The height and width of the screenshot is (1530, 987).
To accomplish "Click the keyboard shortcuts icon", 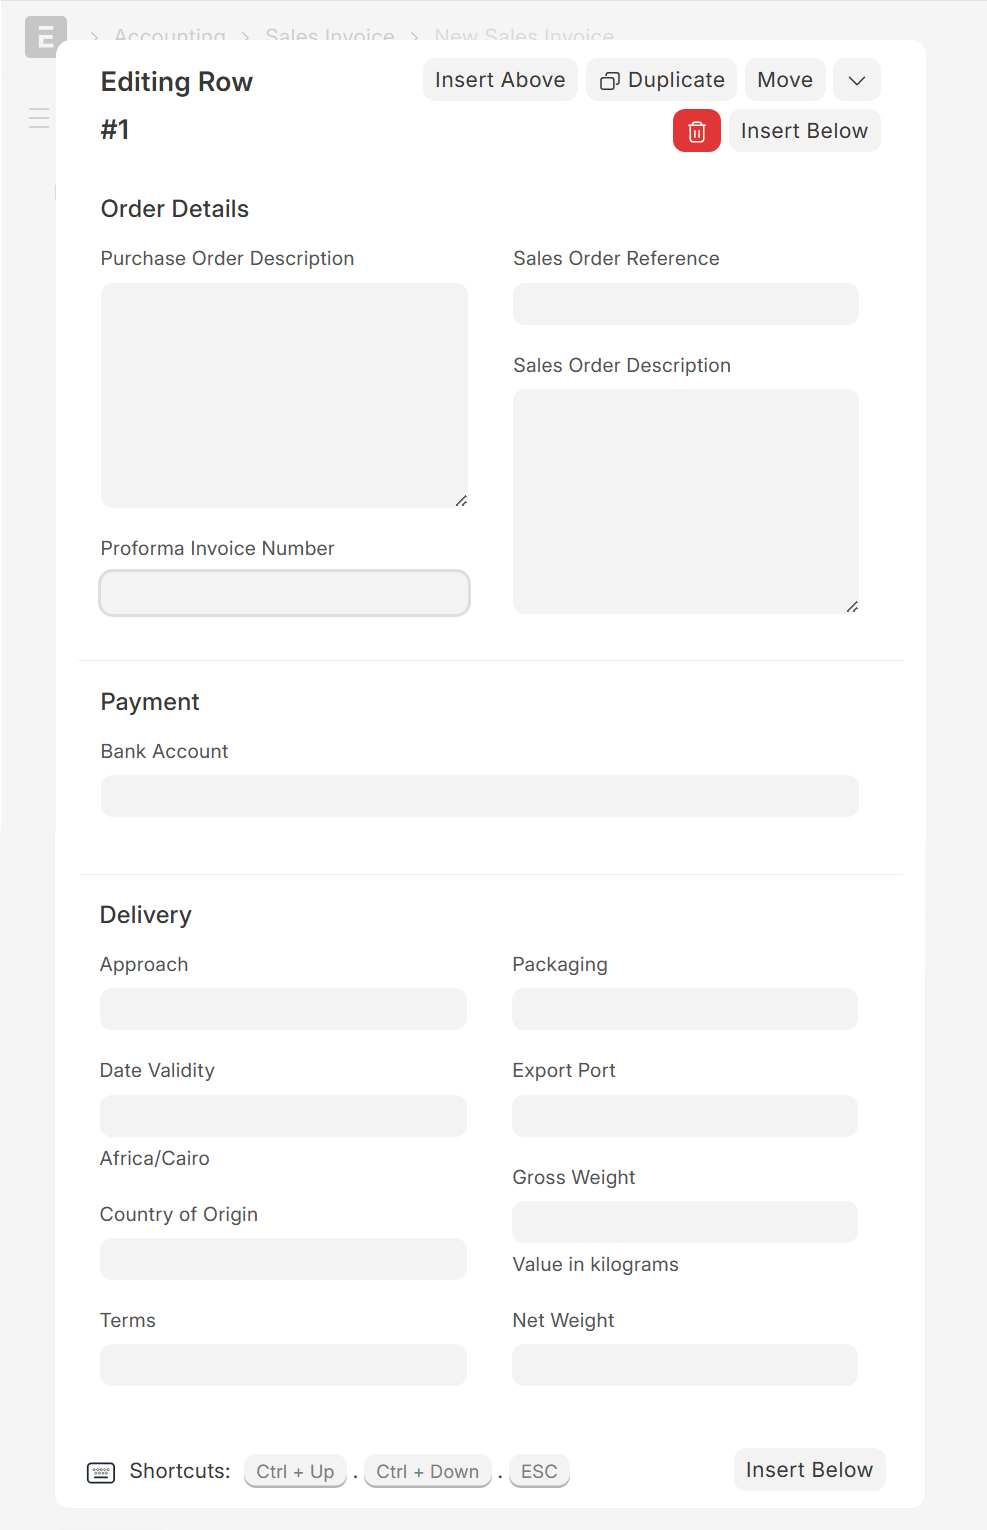I will (x=101, y=1472).
